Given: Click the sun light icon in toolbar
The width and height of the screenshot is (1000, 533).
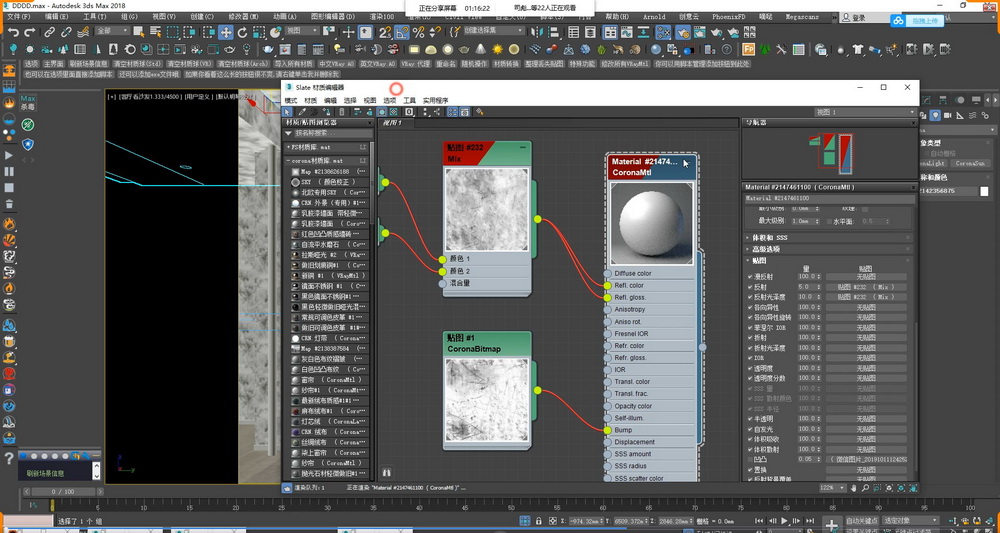Looking at the screenshot, I should [x=497, y=49].
